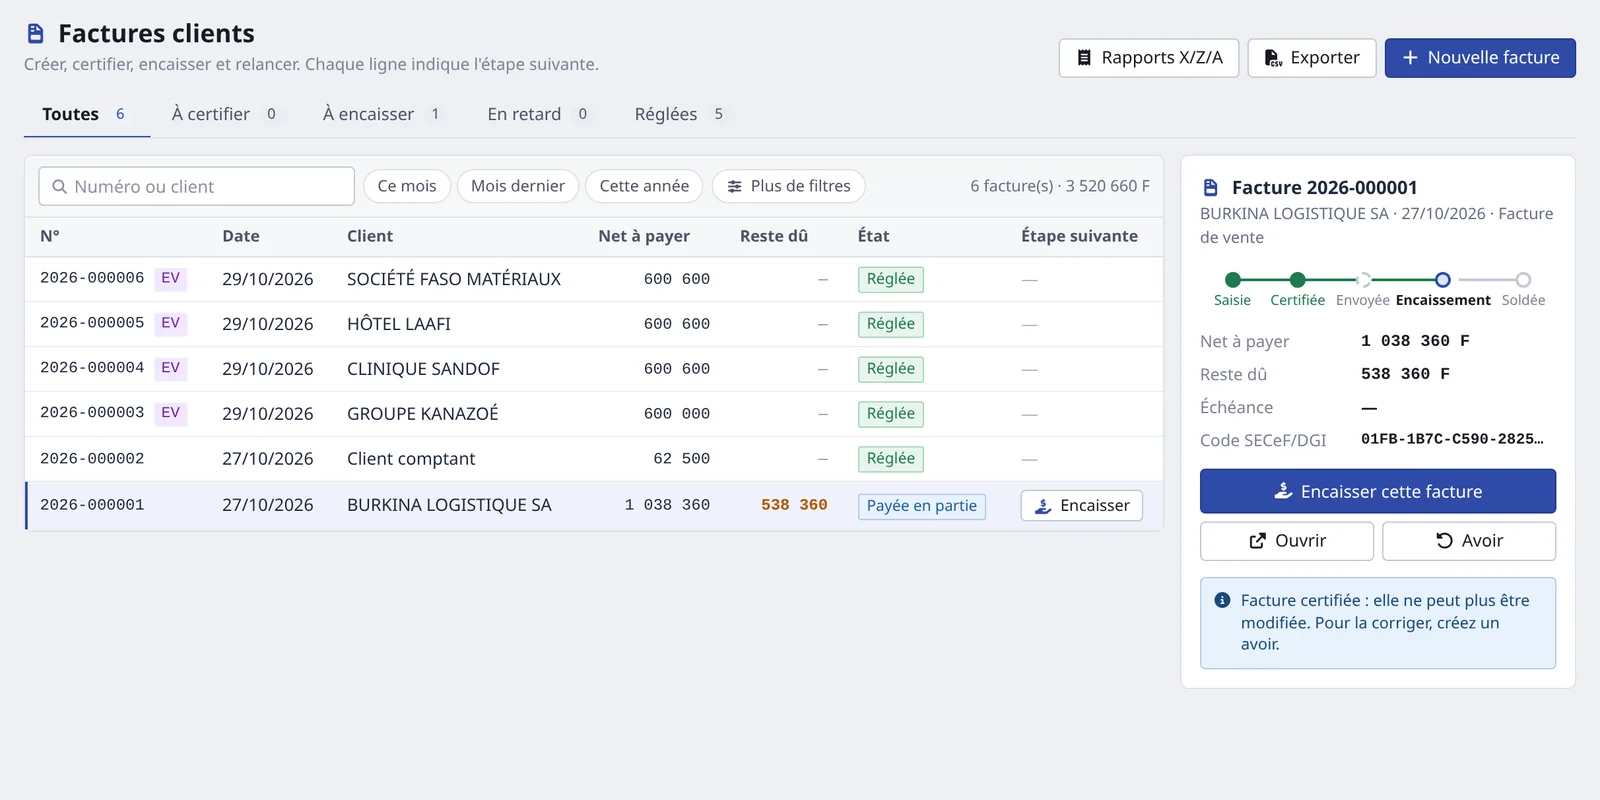Click the payment icon on Encaisser cette facture

(1283, 491)
